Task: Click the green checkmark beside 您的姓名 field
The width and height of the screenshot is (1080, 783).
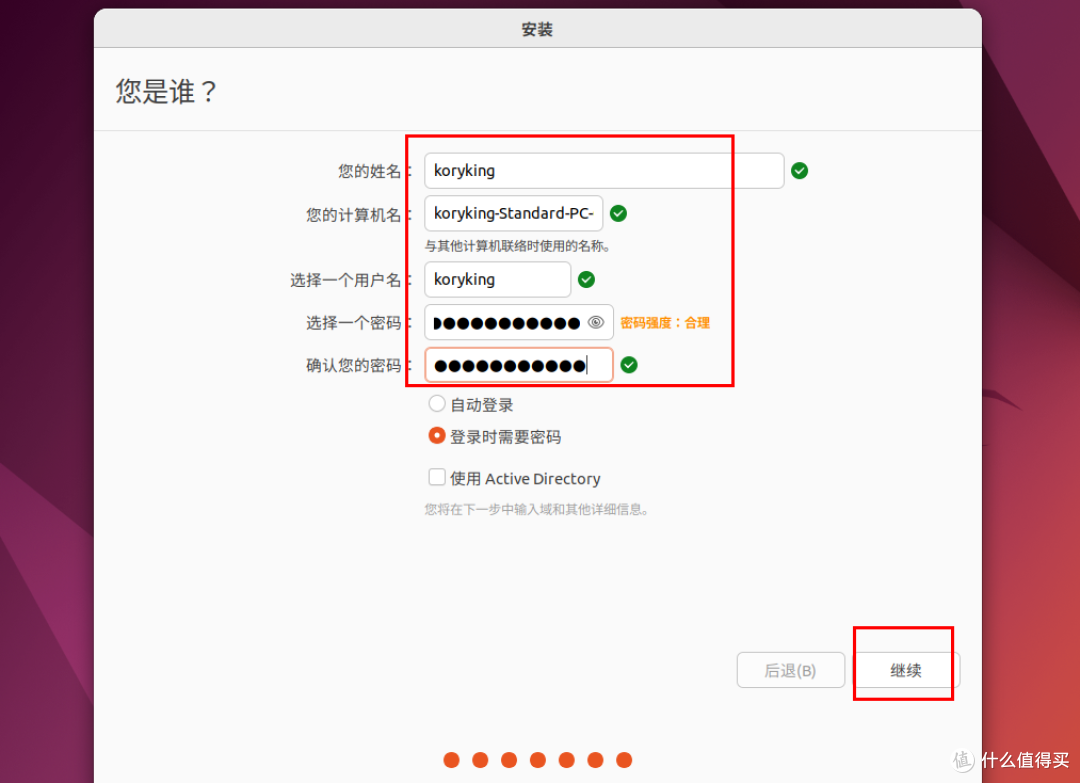Action: point(799,170)
